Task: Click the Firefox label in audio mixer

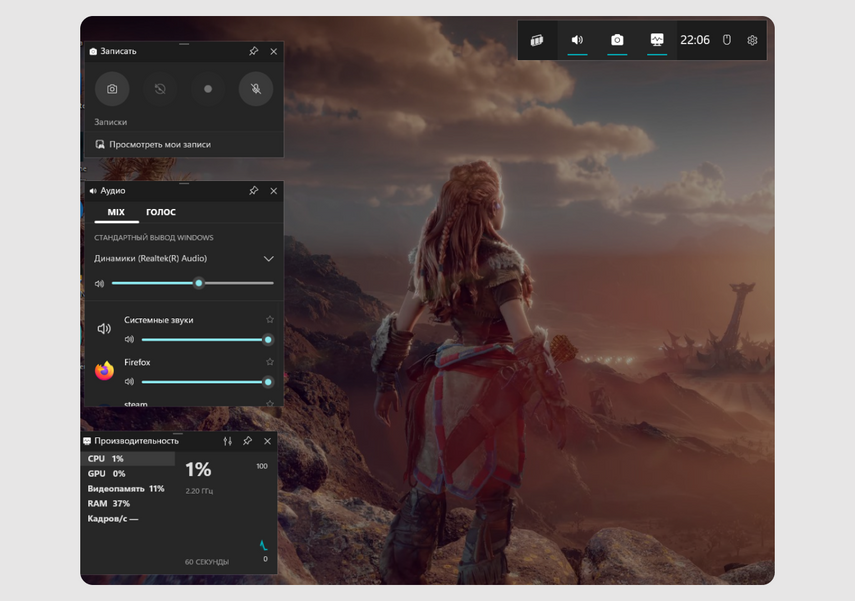Action: [x=137, y=362]
